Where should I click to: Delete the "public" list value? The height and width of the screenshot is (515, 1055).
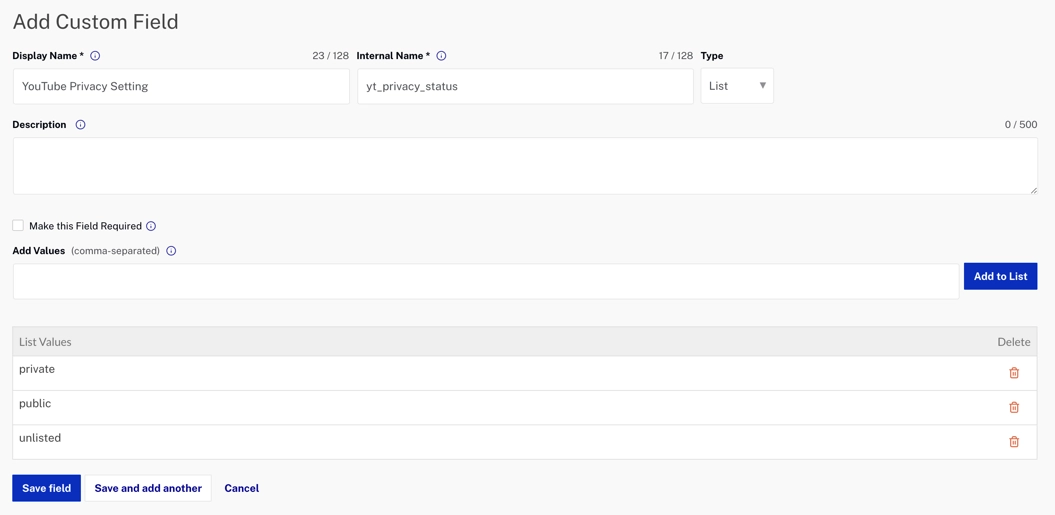pos(1013,407)
